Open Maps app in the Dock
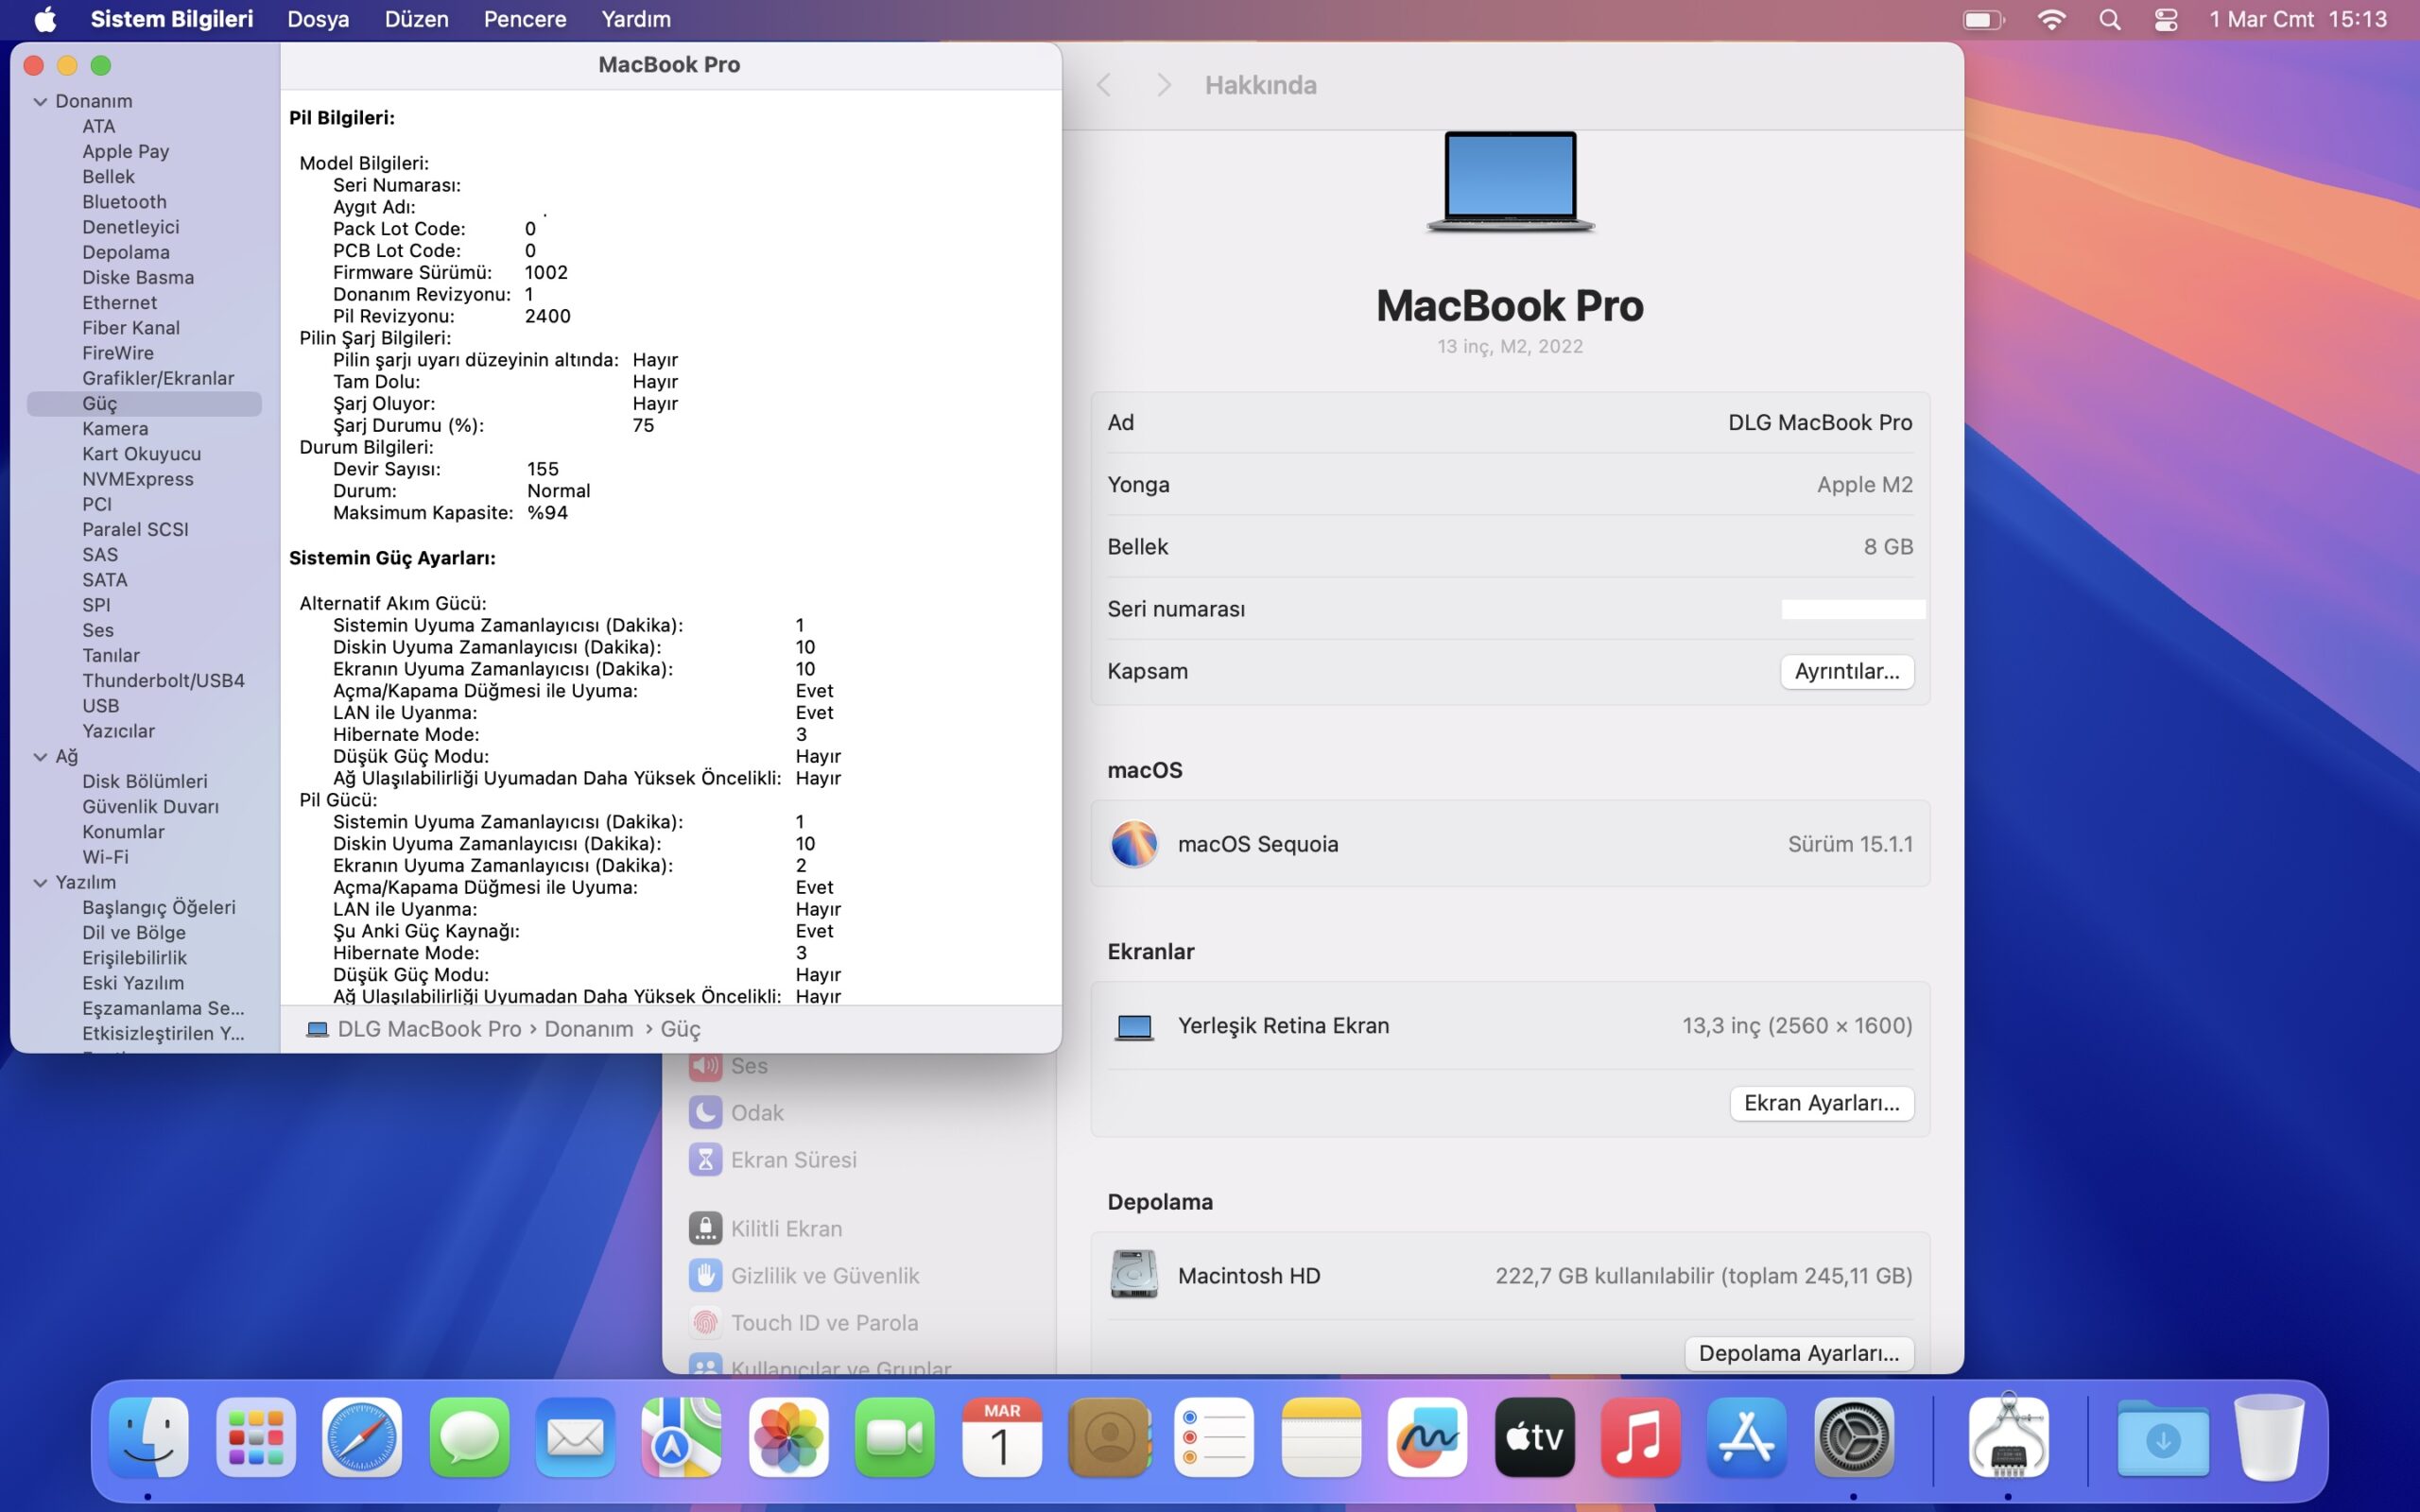 pyautogui.click(x=681, y=1438)
